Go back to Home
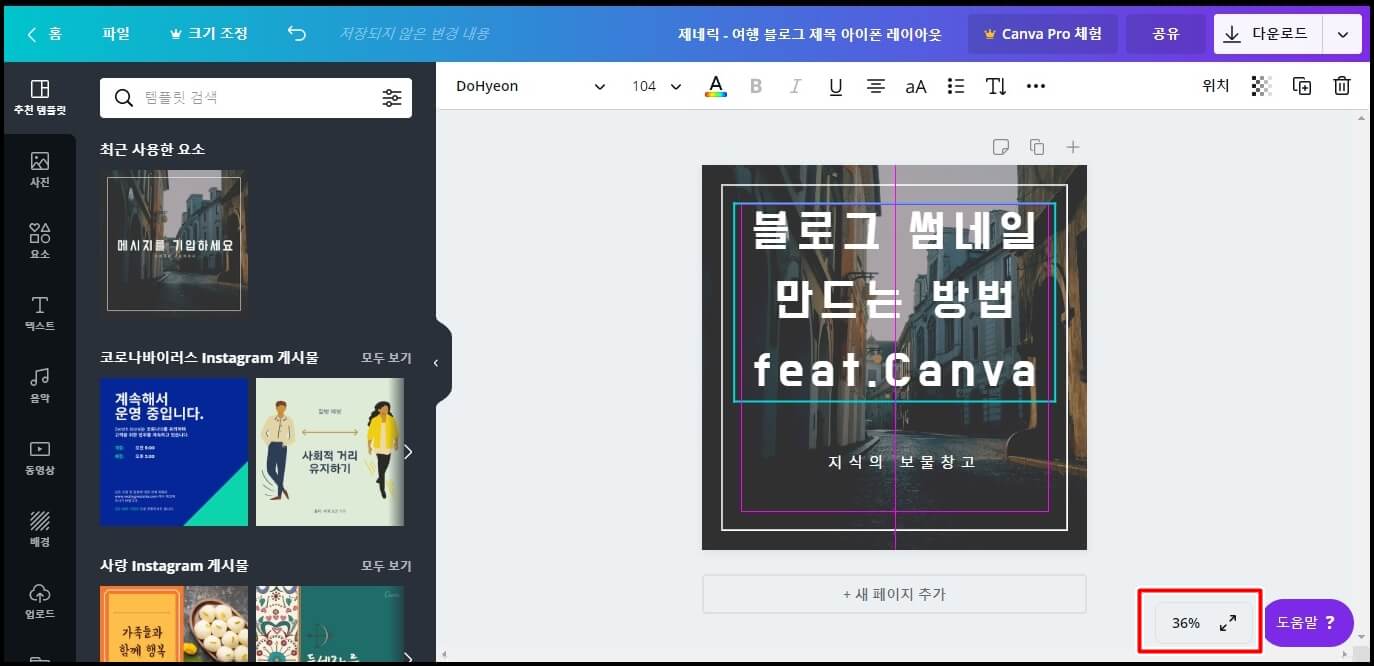This screenshot has width=1374, height=666. 44,34
